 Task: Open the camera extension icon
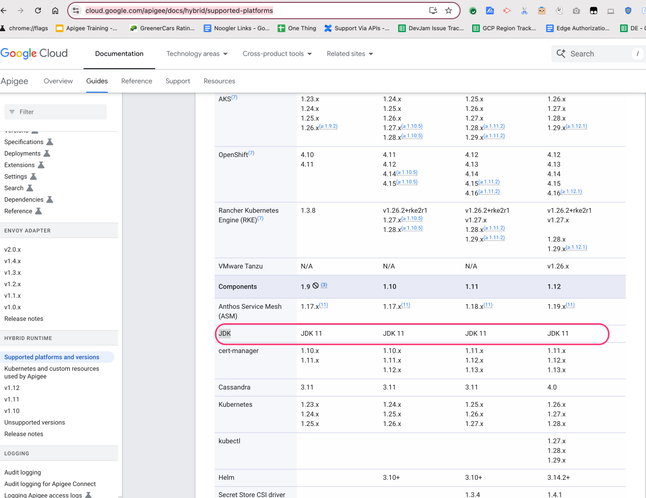pos(576,11)
